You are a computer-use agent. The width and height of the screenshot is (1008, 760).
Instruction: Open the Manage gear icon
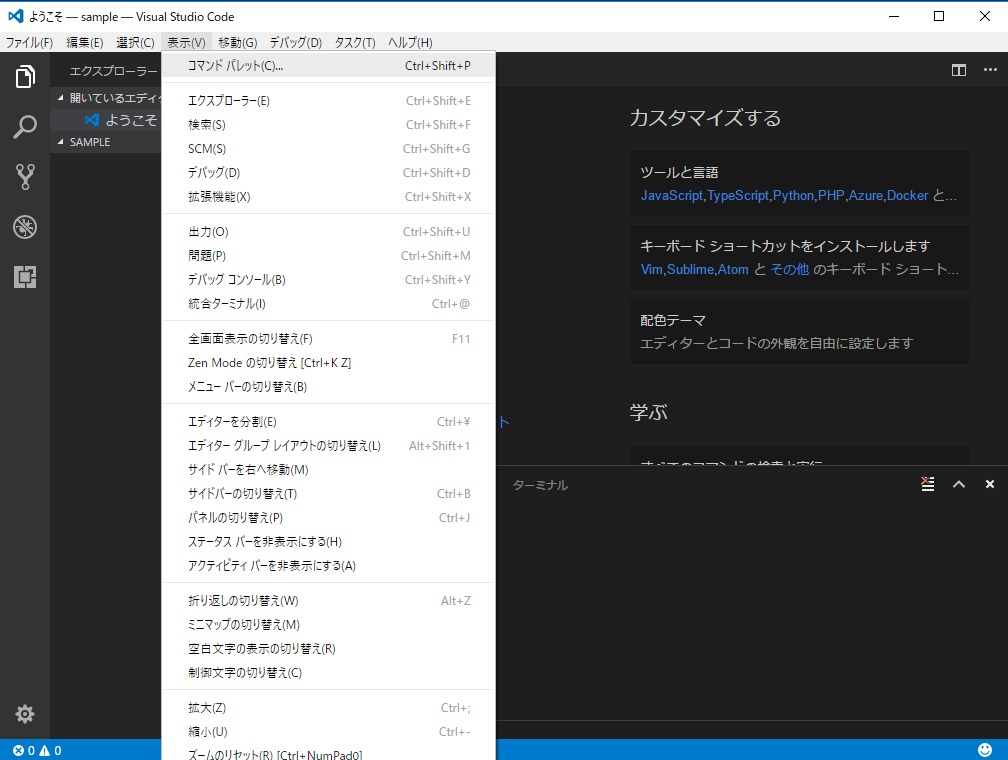(25, 714)
